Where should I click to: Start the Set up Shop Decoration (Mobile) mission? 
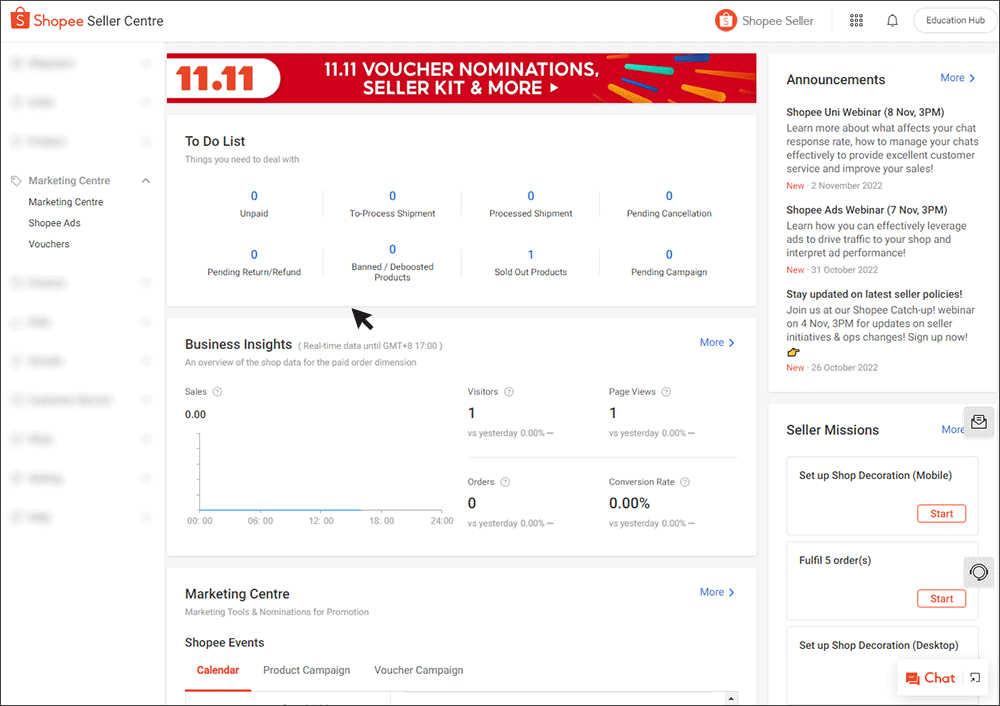(941, 514)
